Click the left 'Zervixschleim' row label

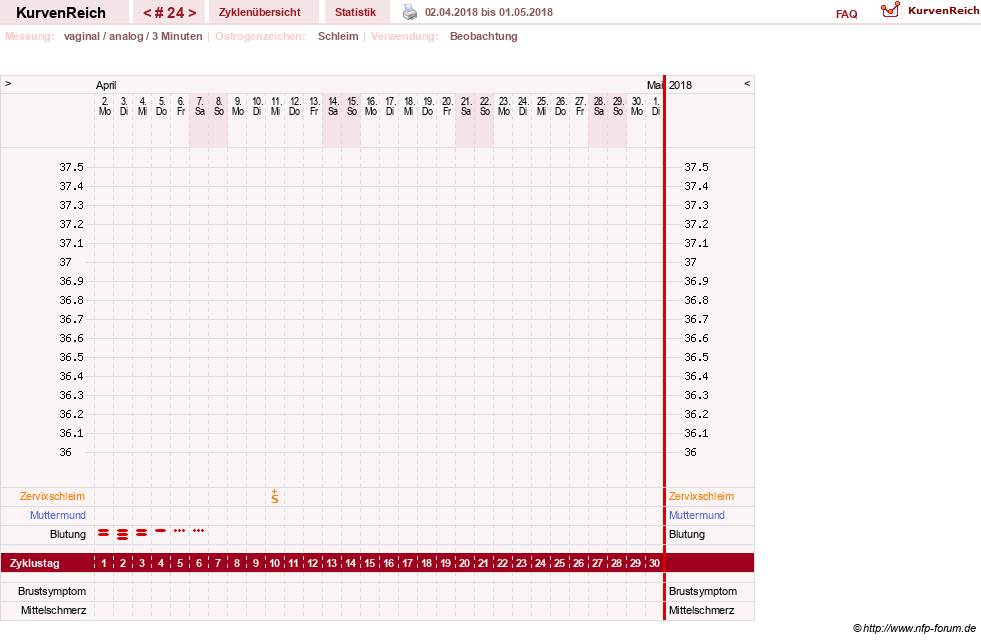(x=53, y=496)
